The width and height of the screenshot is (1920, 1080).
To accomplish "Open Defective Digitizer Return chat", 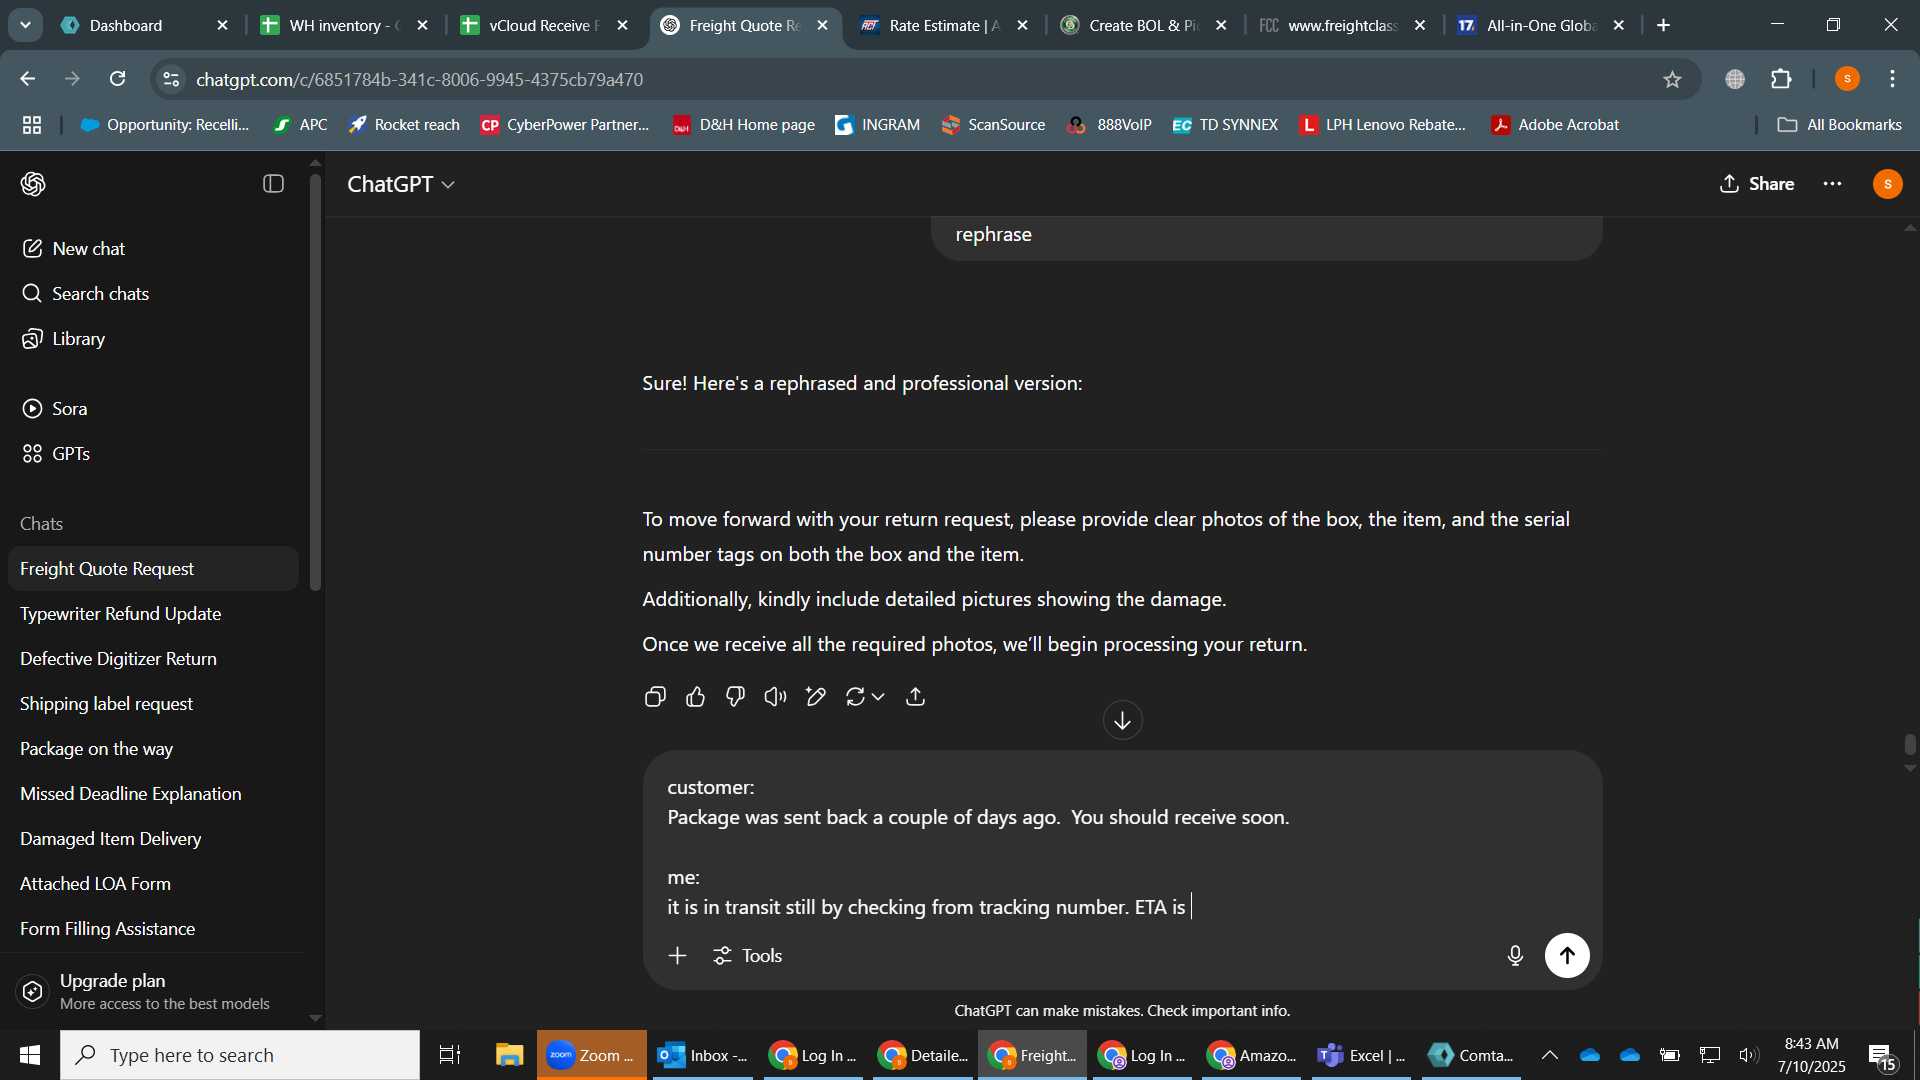I will point(154,658).
